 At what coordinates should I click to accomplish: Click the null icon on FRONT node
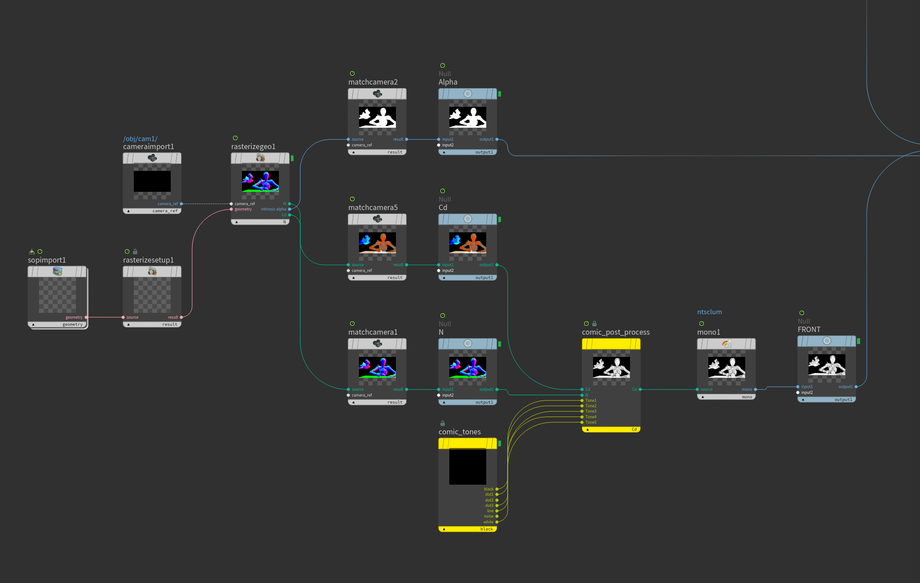827,341
